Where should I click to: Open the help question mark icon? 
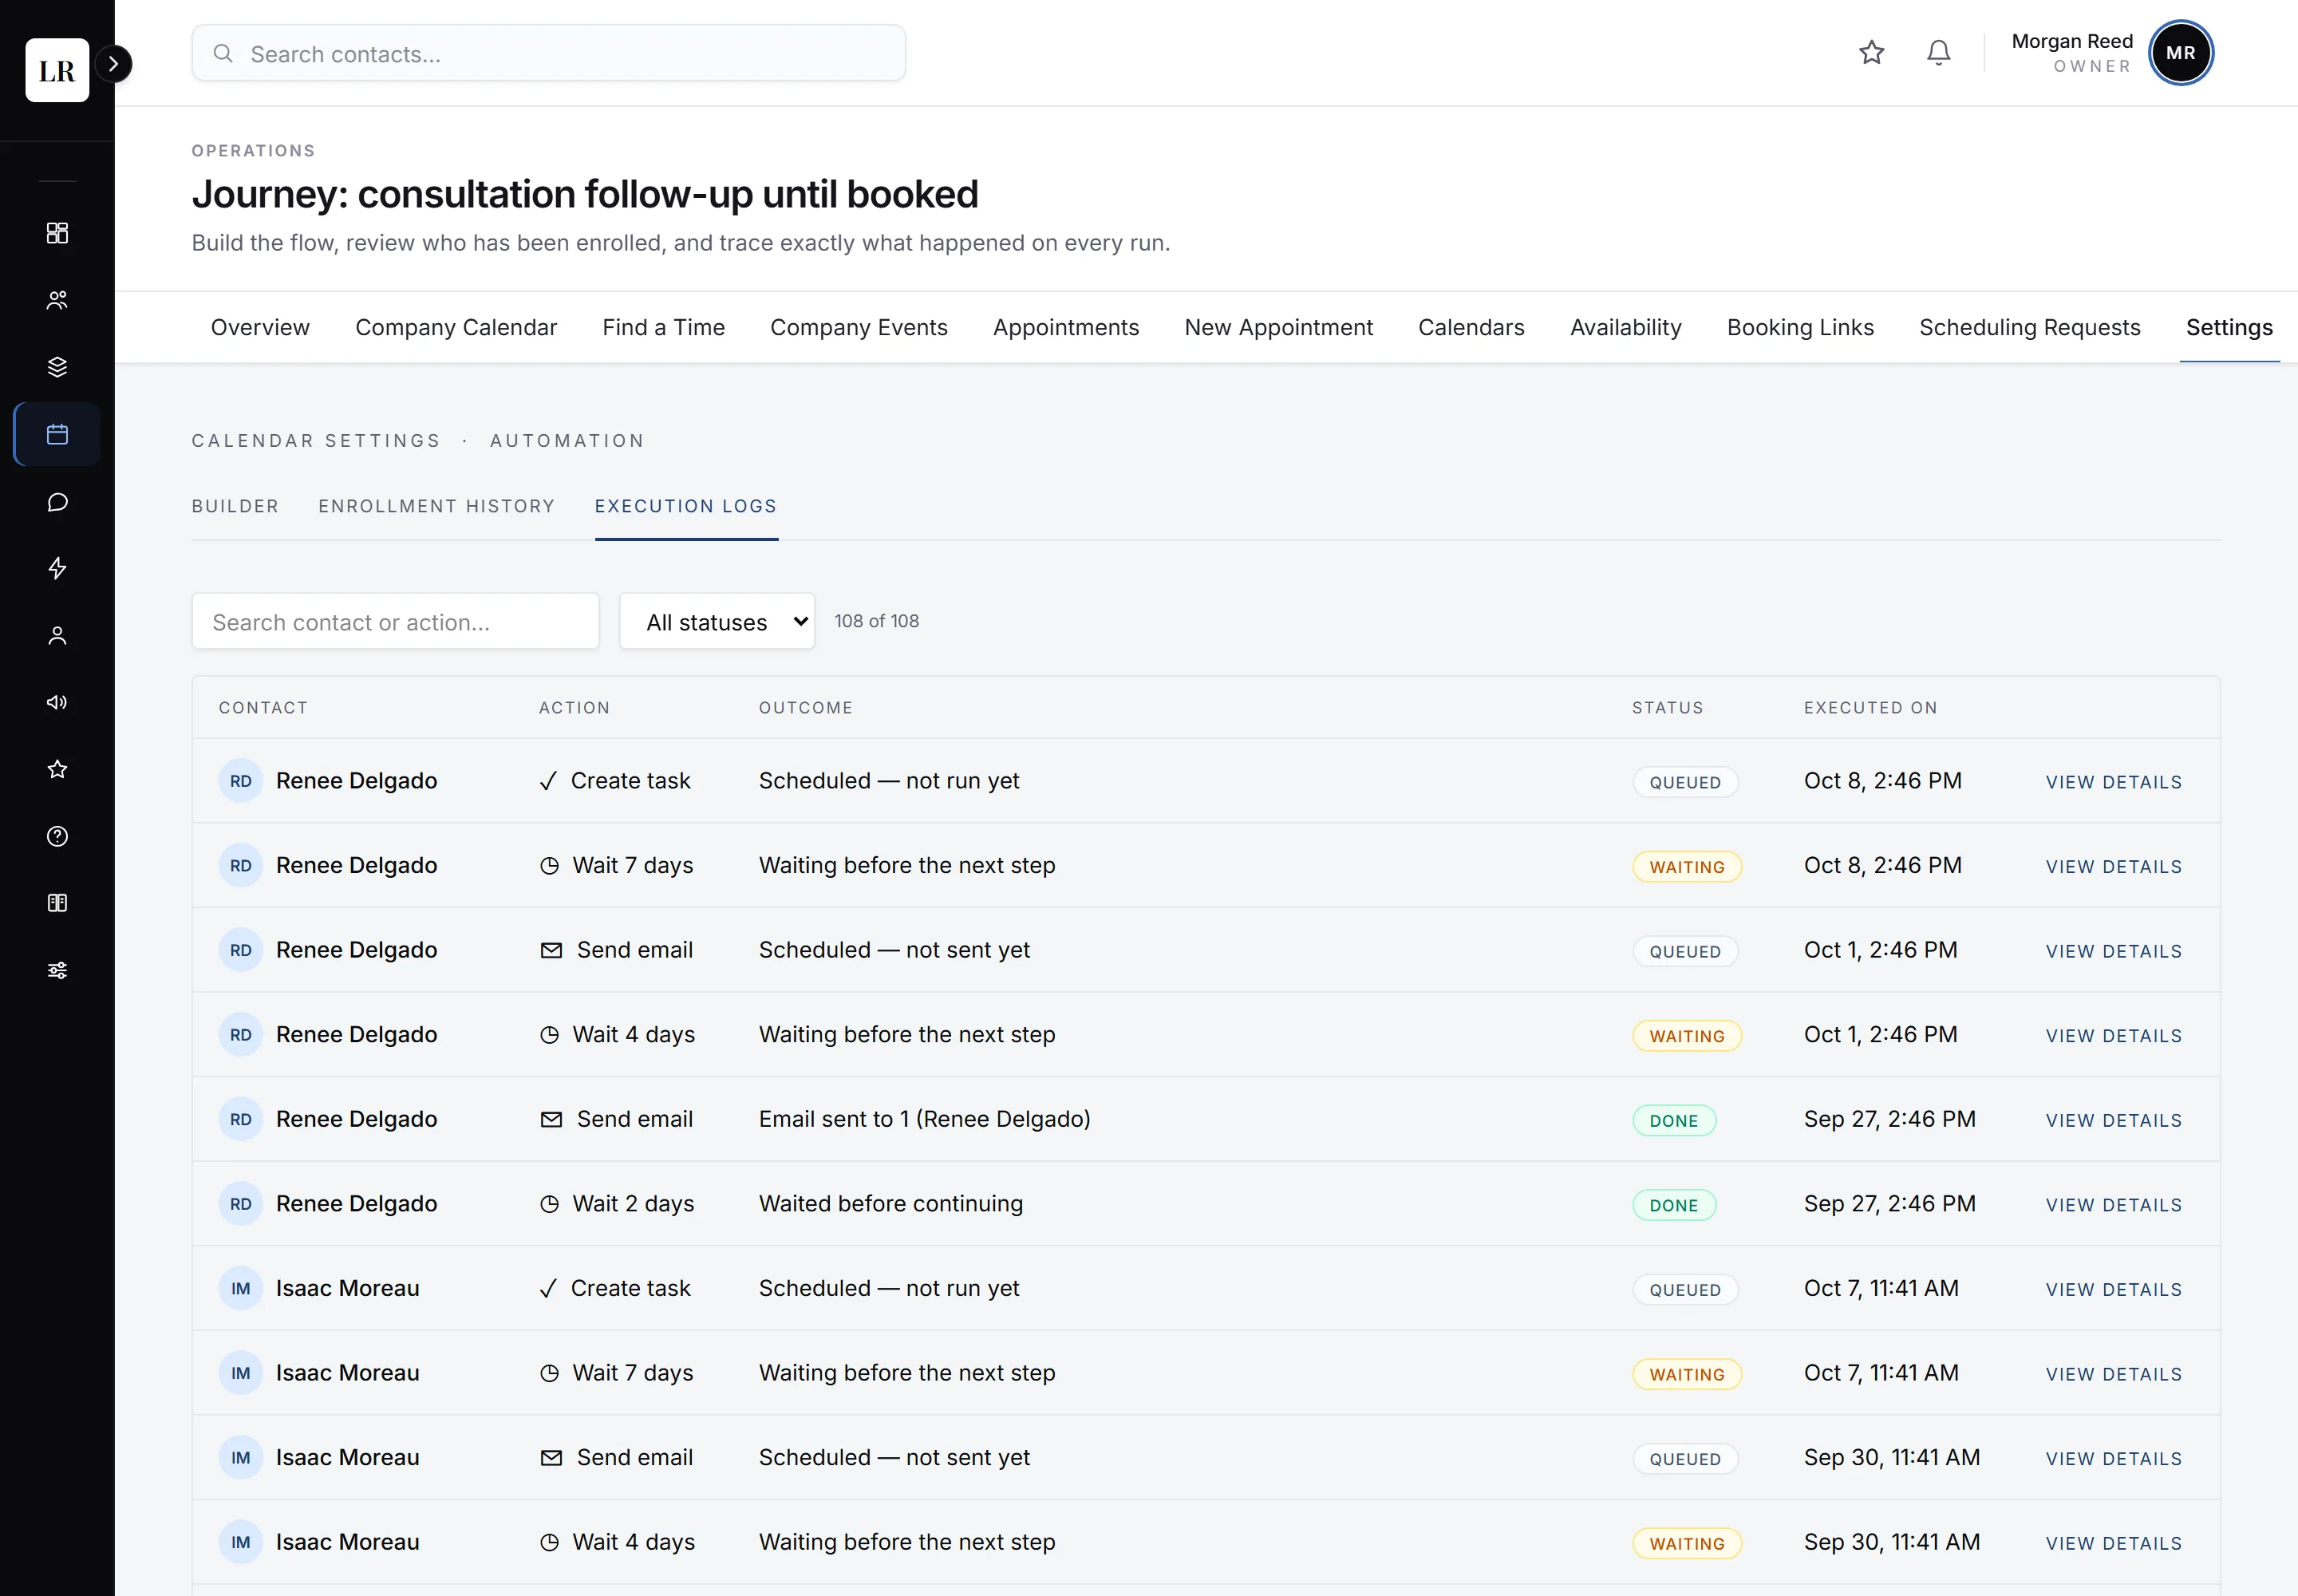(x=57, y=836)
